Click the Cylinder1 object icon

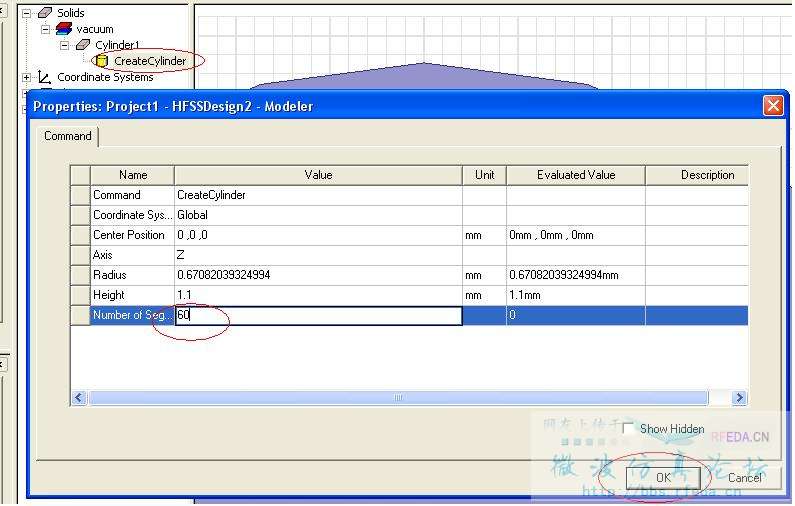(x=83, y=45)
